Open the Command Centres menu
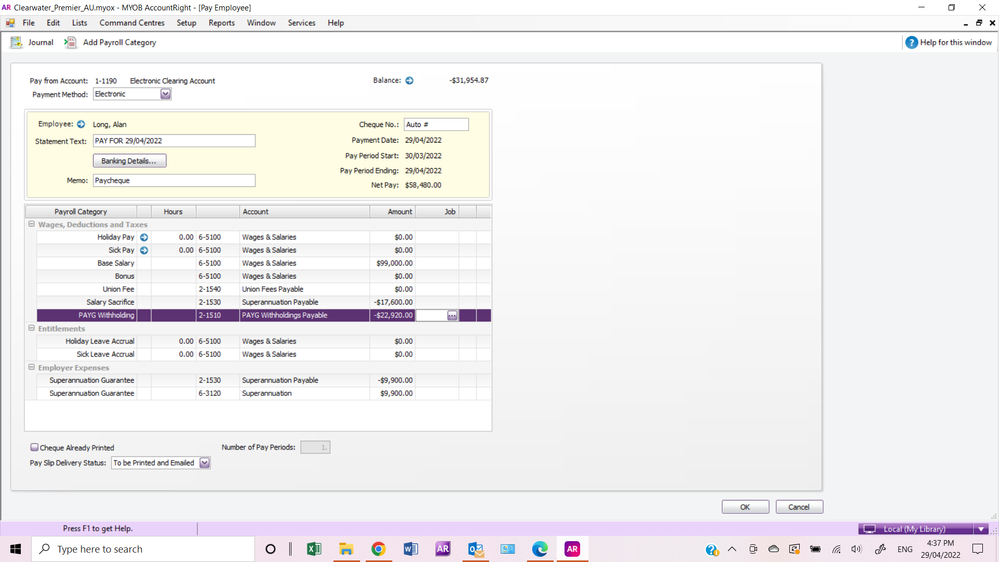 click(132, 23)
